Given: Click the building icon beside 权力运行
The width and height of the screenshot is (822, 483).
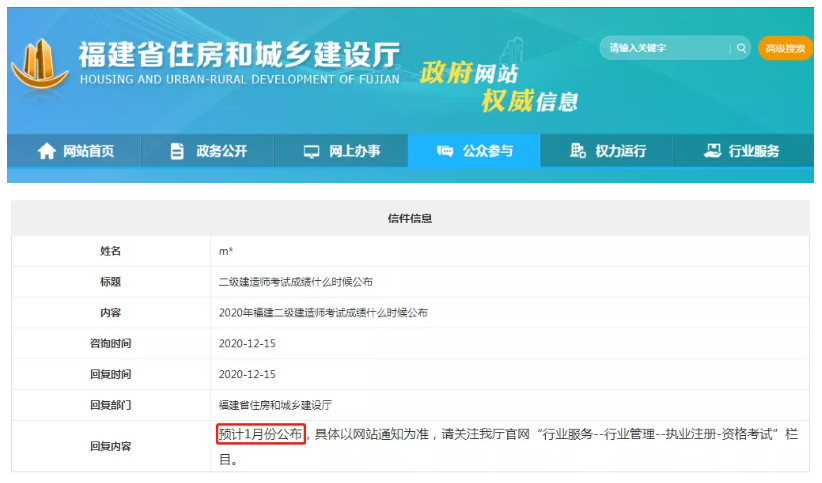Looking at the screenshot, I should pos(577,151).
